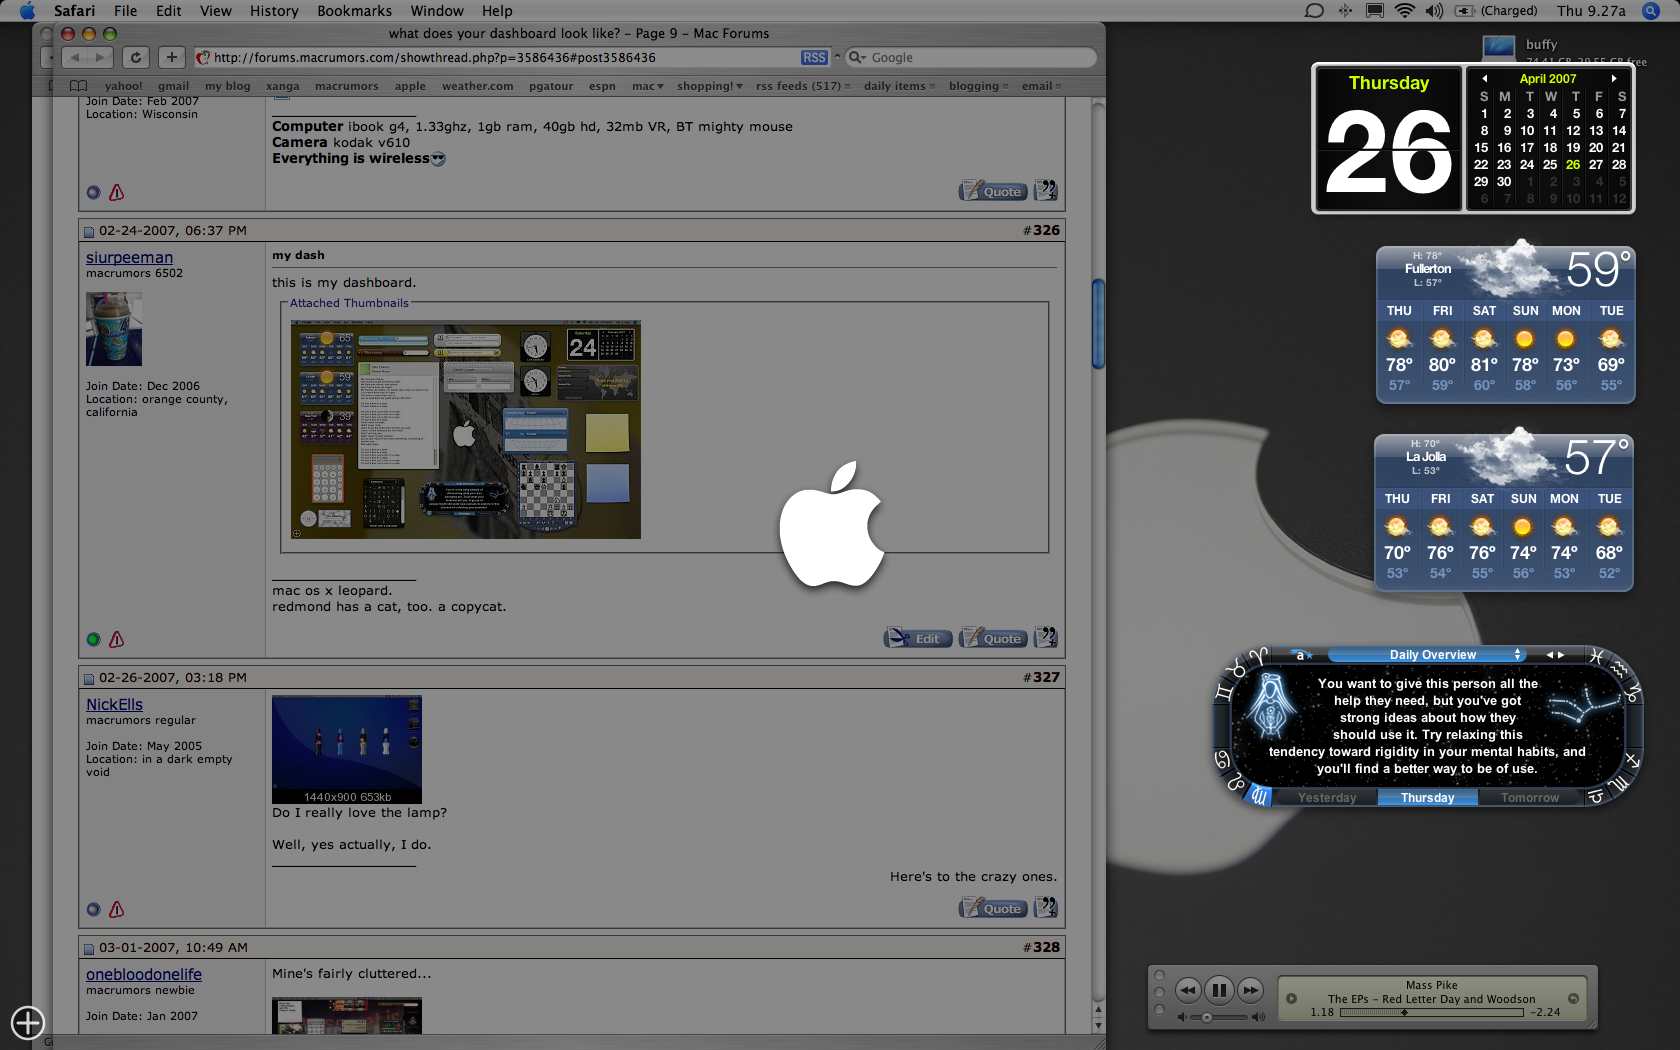Click Edit button on post #326
The height and width of the screenshot is (1050, 1680).
click(x=918, y=638)
